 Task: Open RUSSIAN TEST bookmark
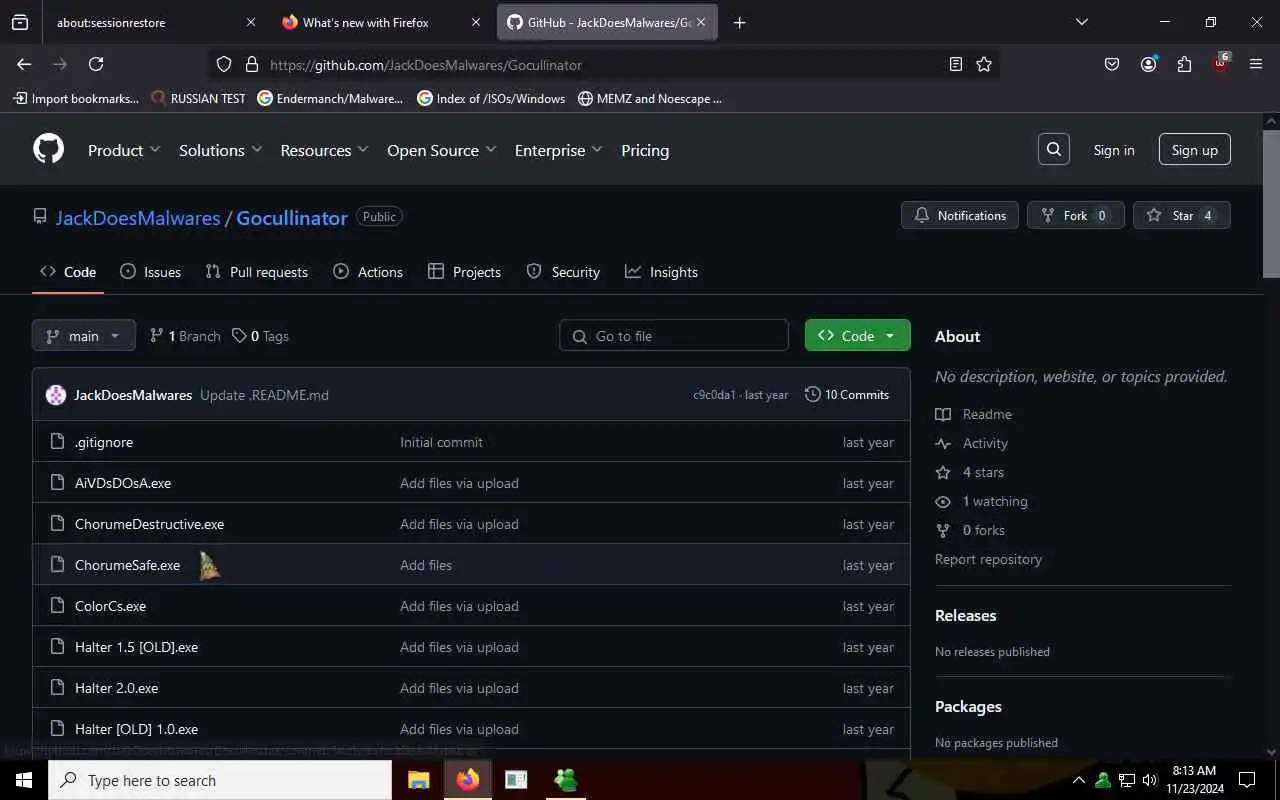198,98
